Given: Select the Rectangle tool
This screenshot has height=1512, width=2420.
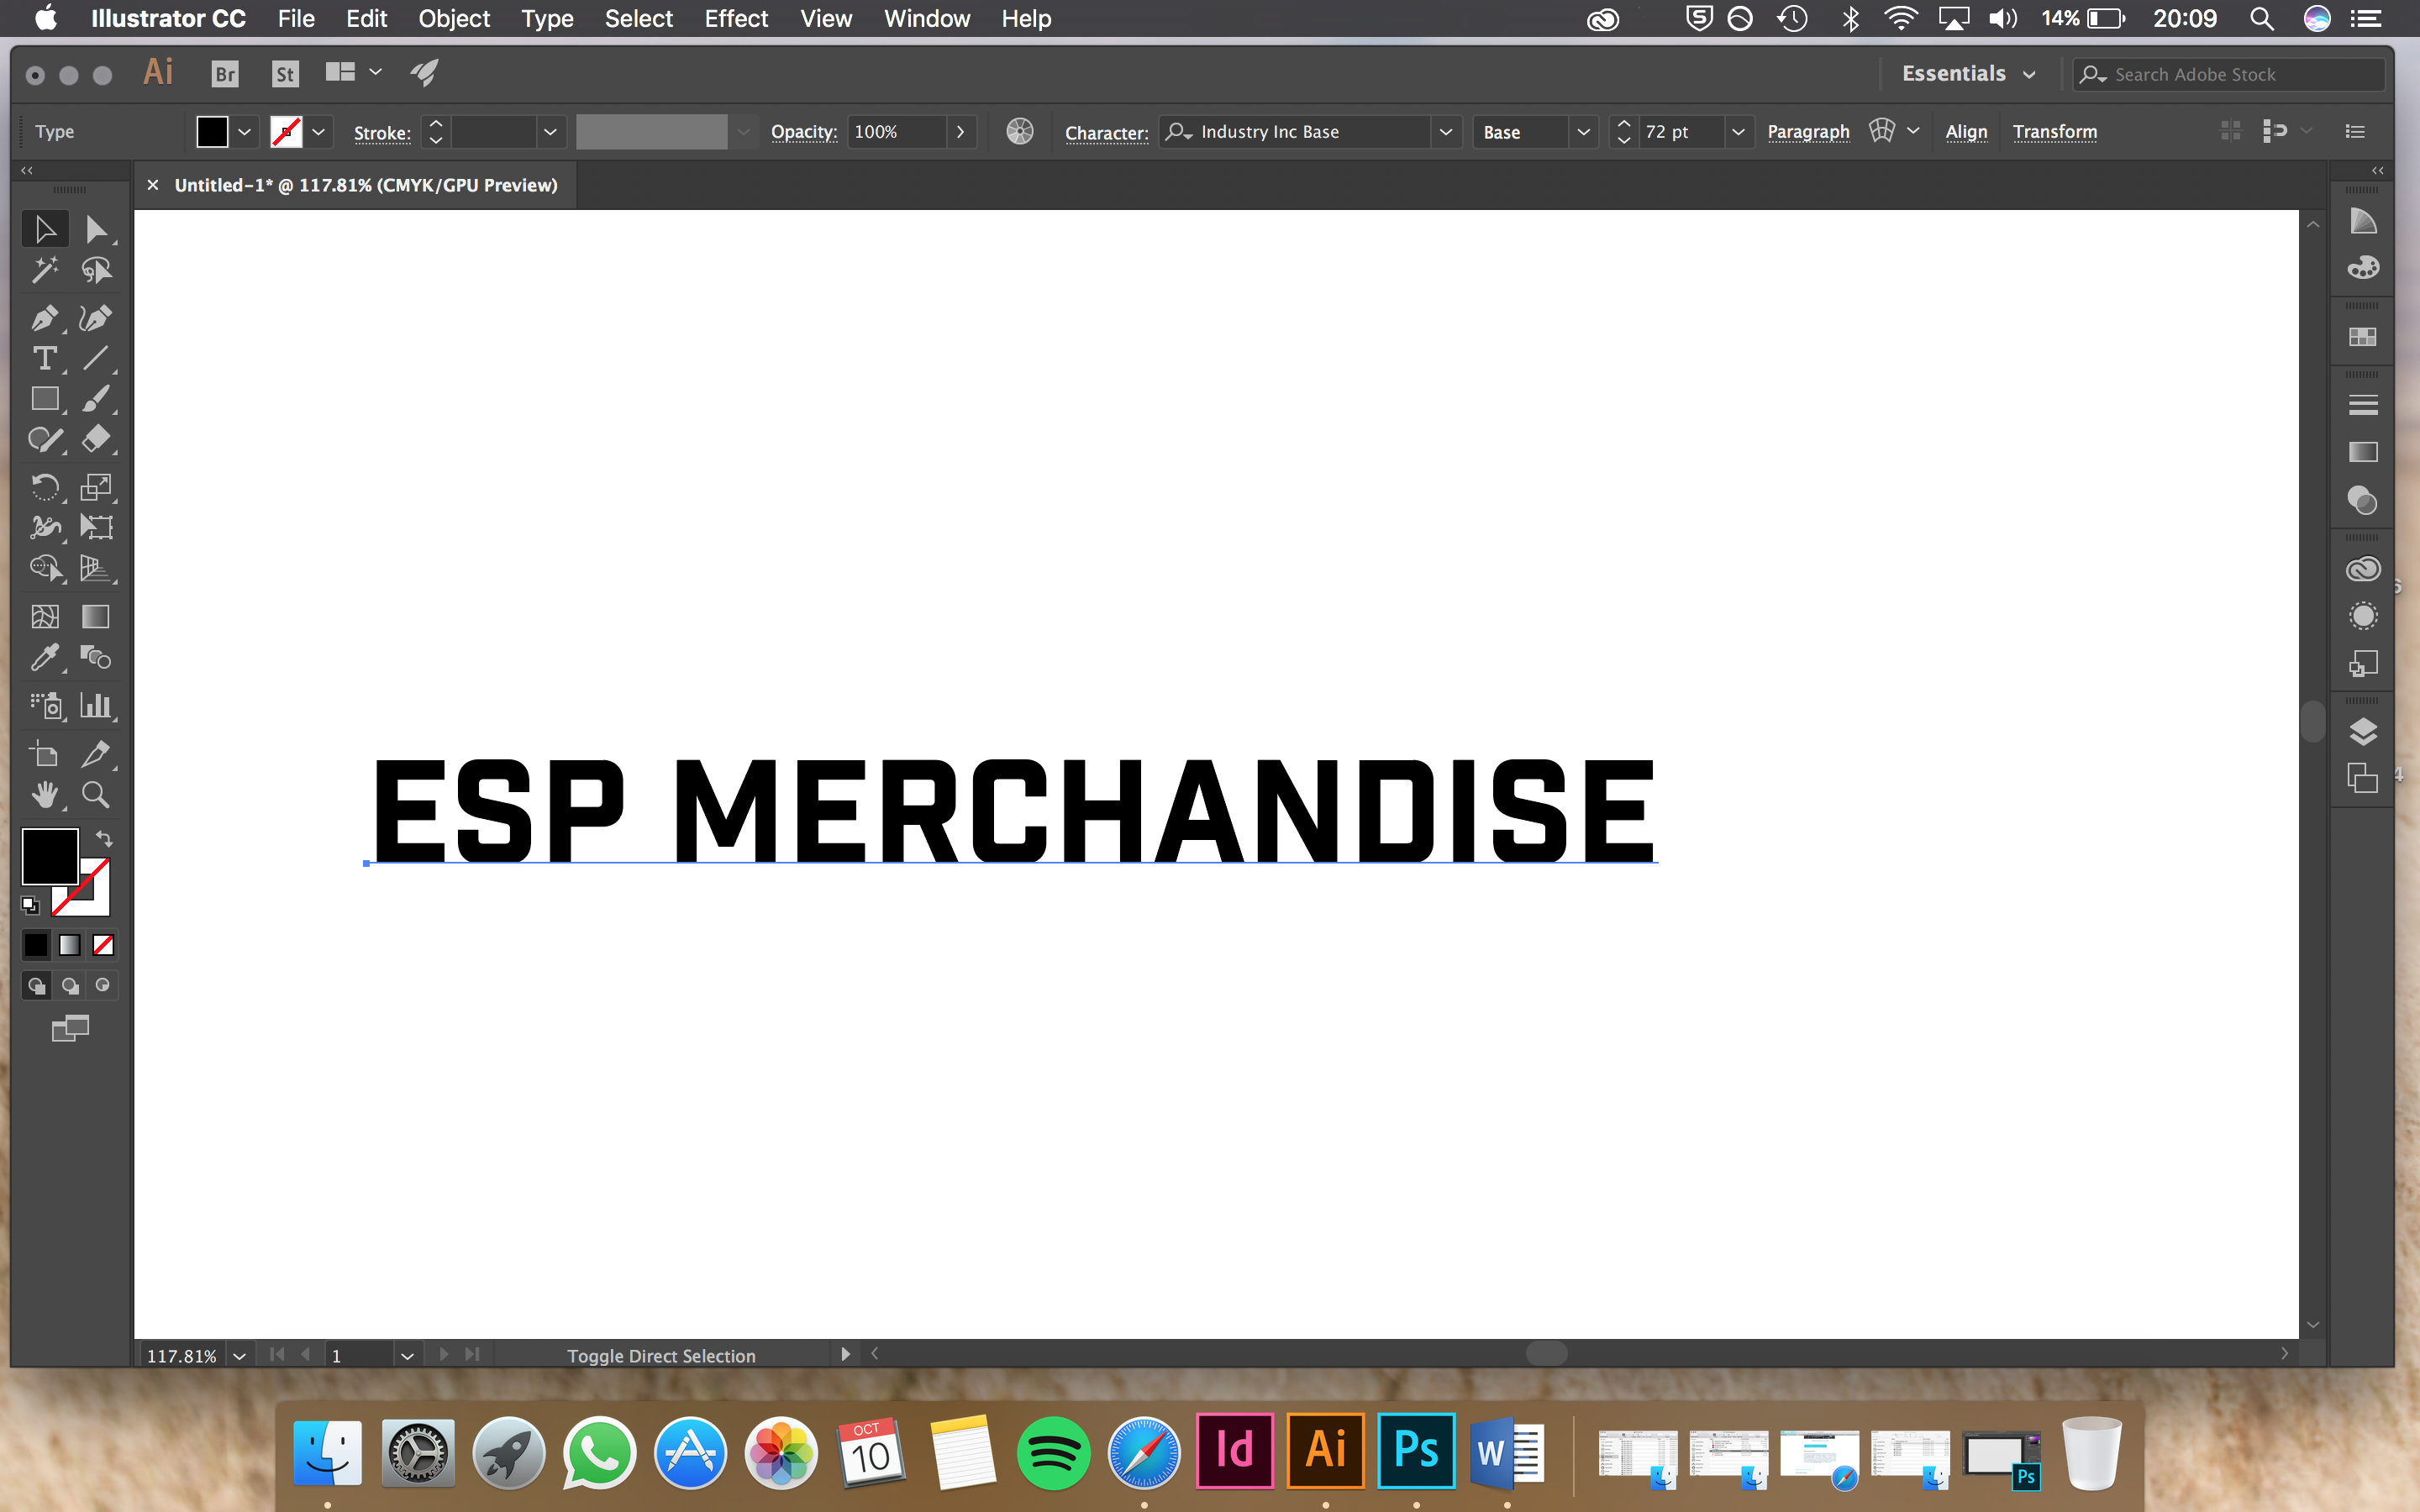Looking at the screenshot, I should (45, 399).
